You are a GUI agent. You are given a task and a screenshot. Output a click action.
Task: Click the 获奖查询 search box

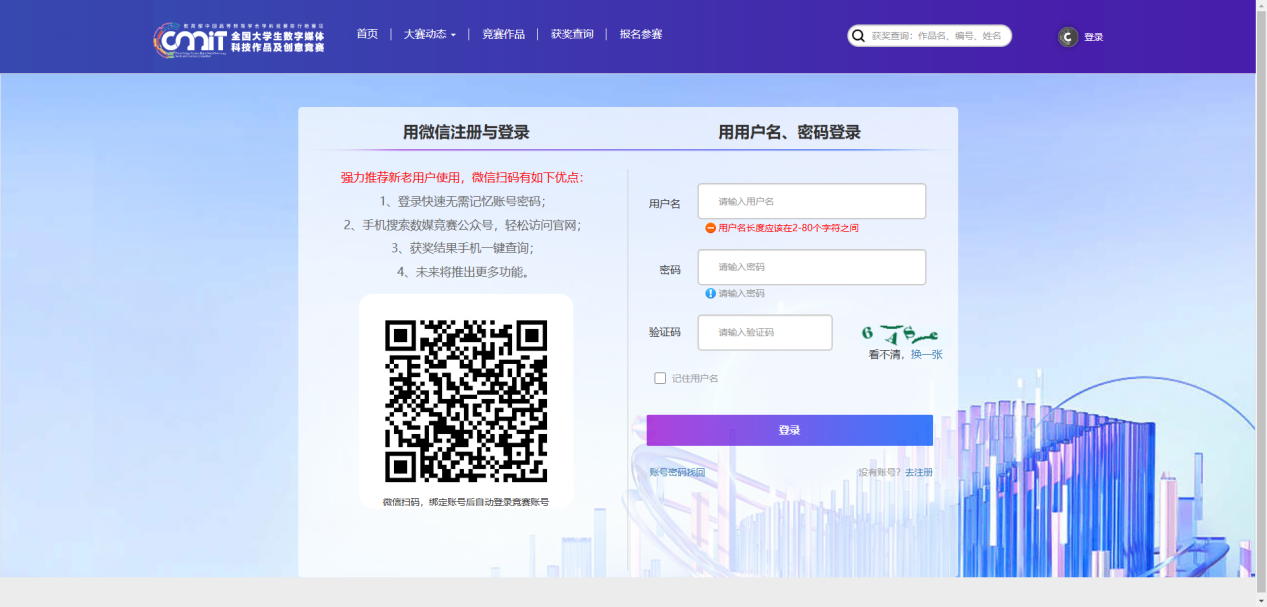click(x=930, y=36)
